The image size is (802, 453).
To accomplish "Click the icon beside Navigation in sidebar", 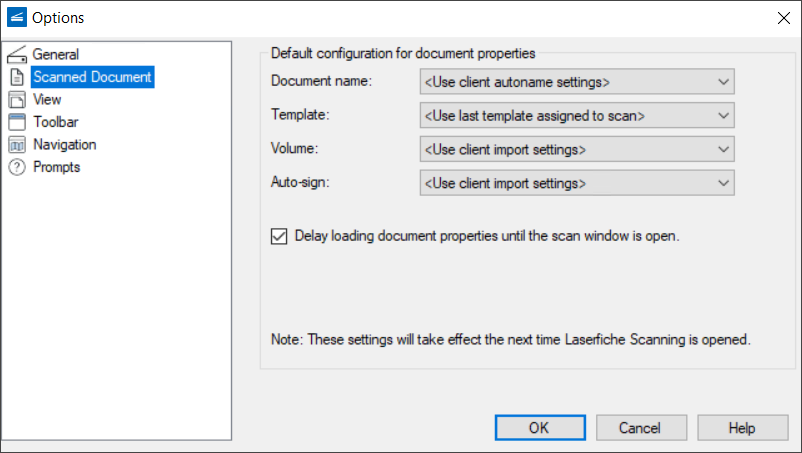I will (x=16, y=145).
